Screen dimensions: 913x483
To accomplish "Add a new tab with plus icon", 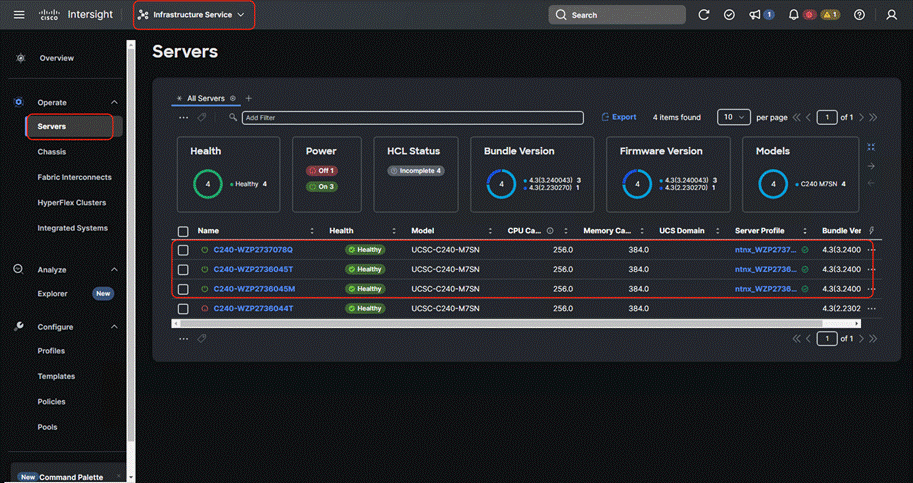I will coord(249,98).
